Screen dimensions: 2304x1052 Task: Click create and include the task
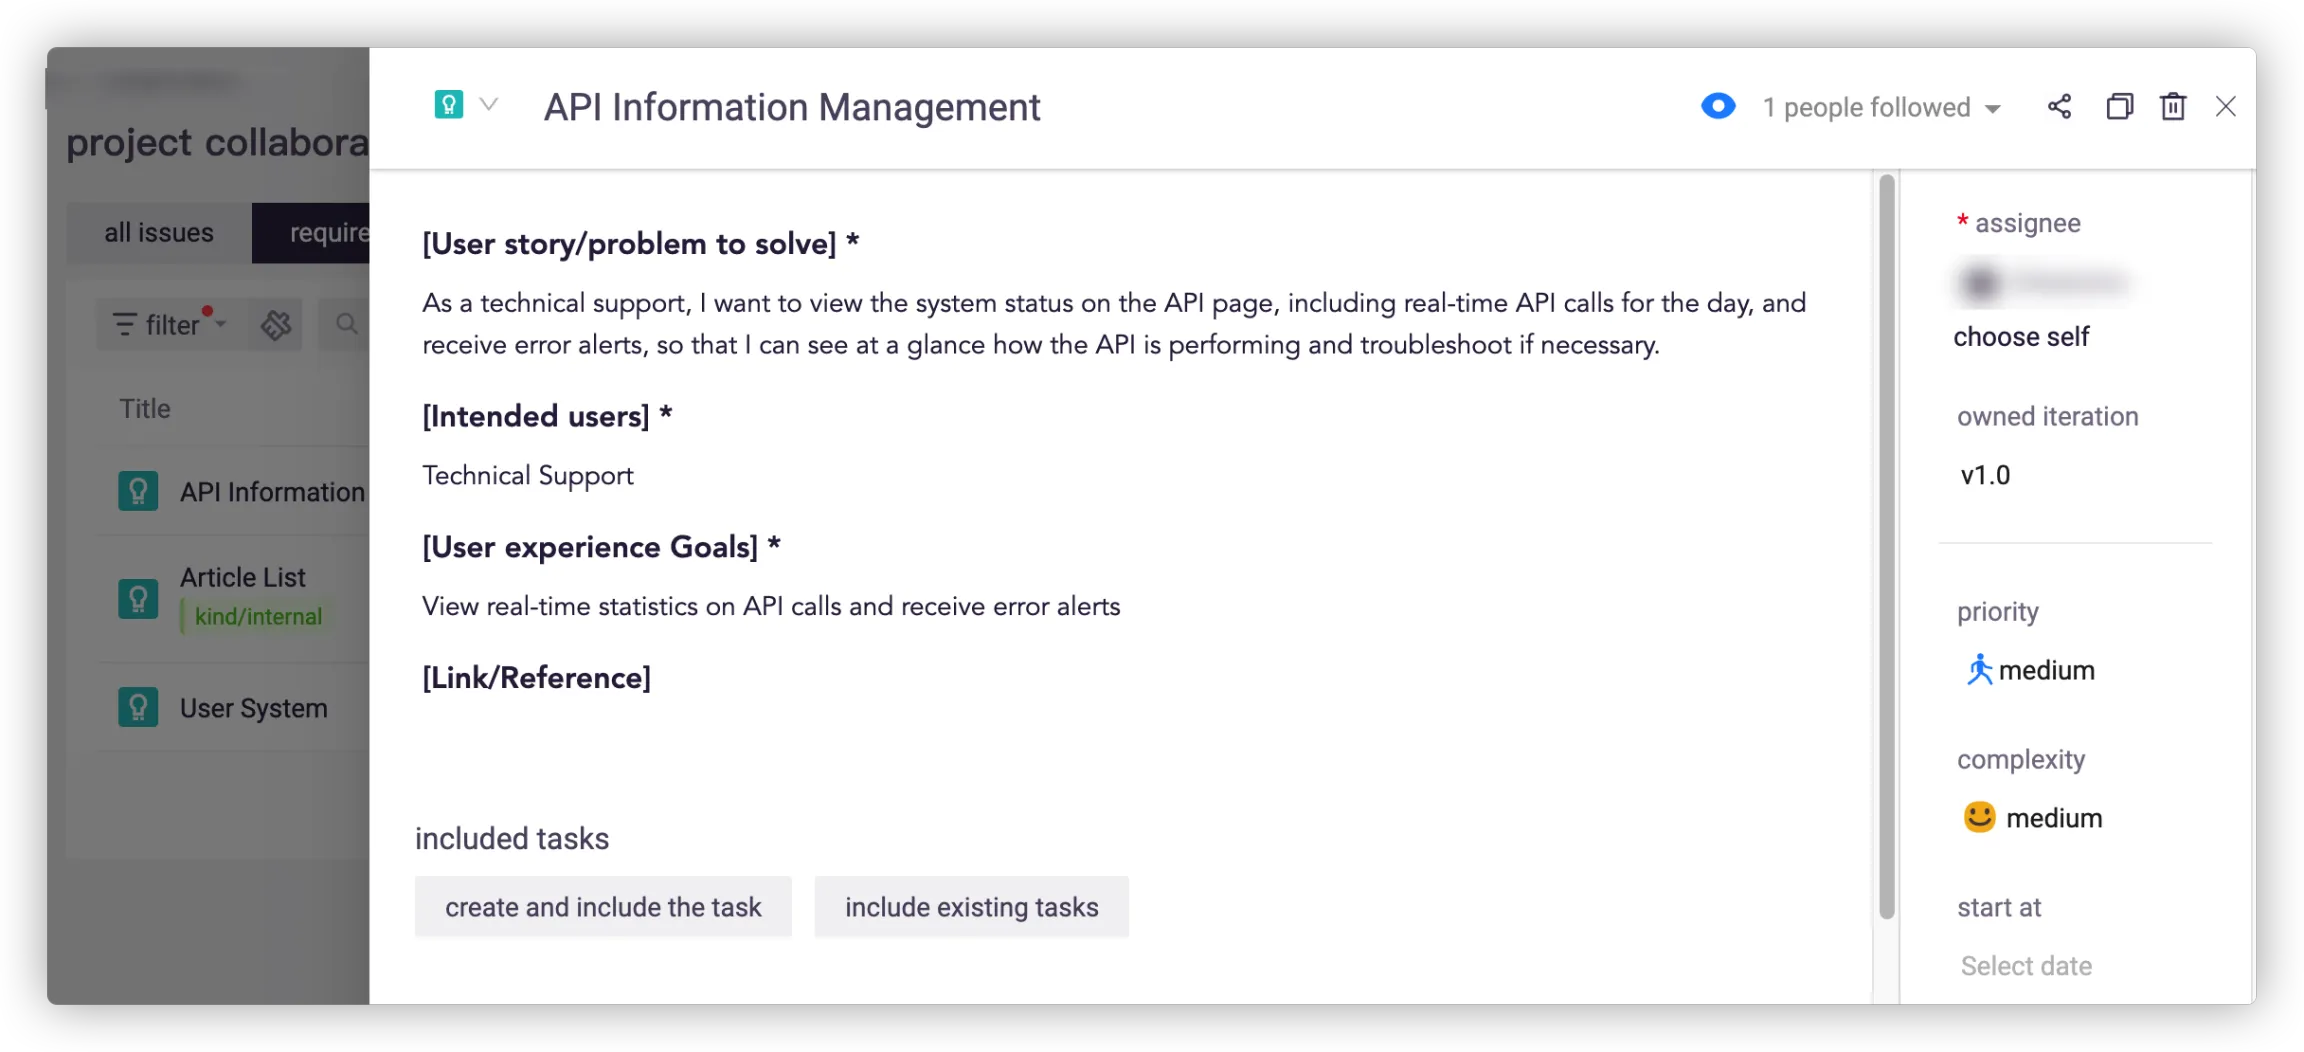(x=603, y=907)
